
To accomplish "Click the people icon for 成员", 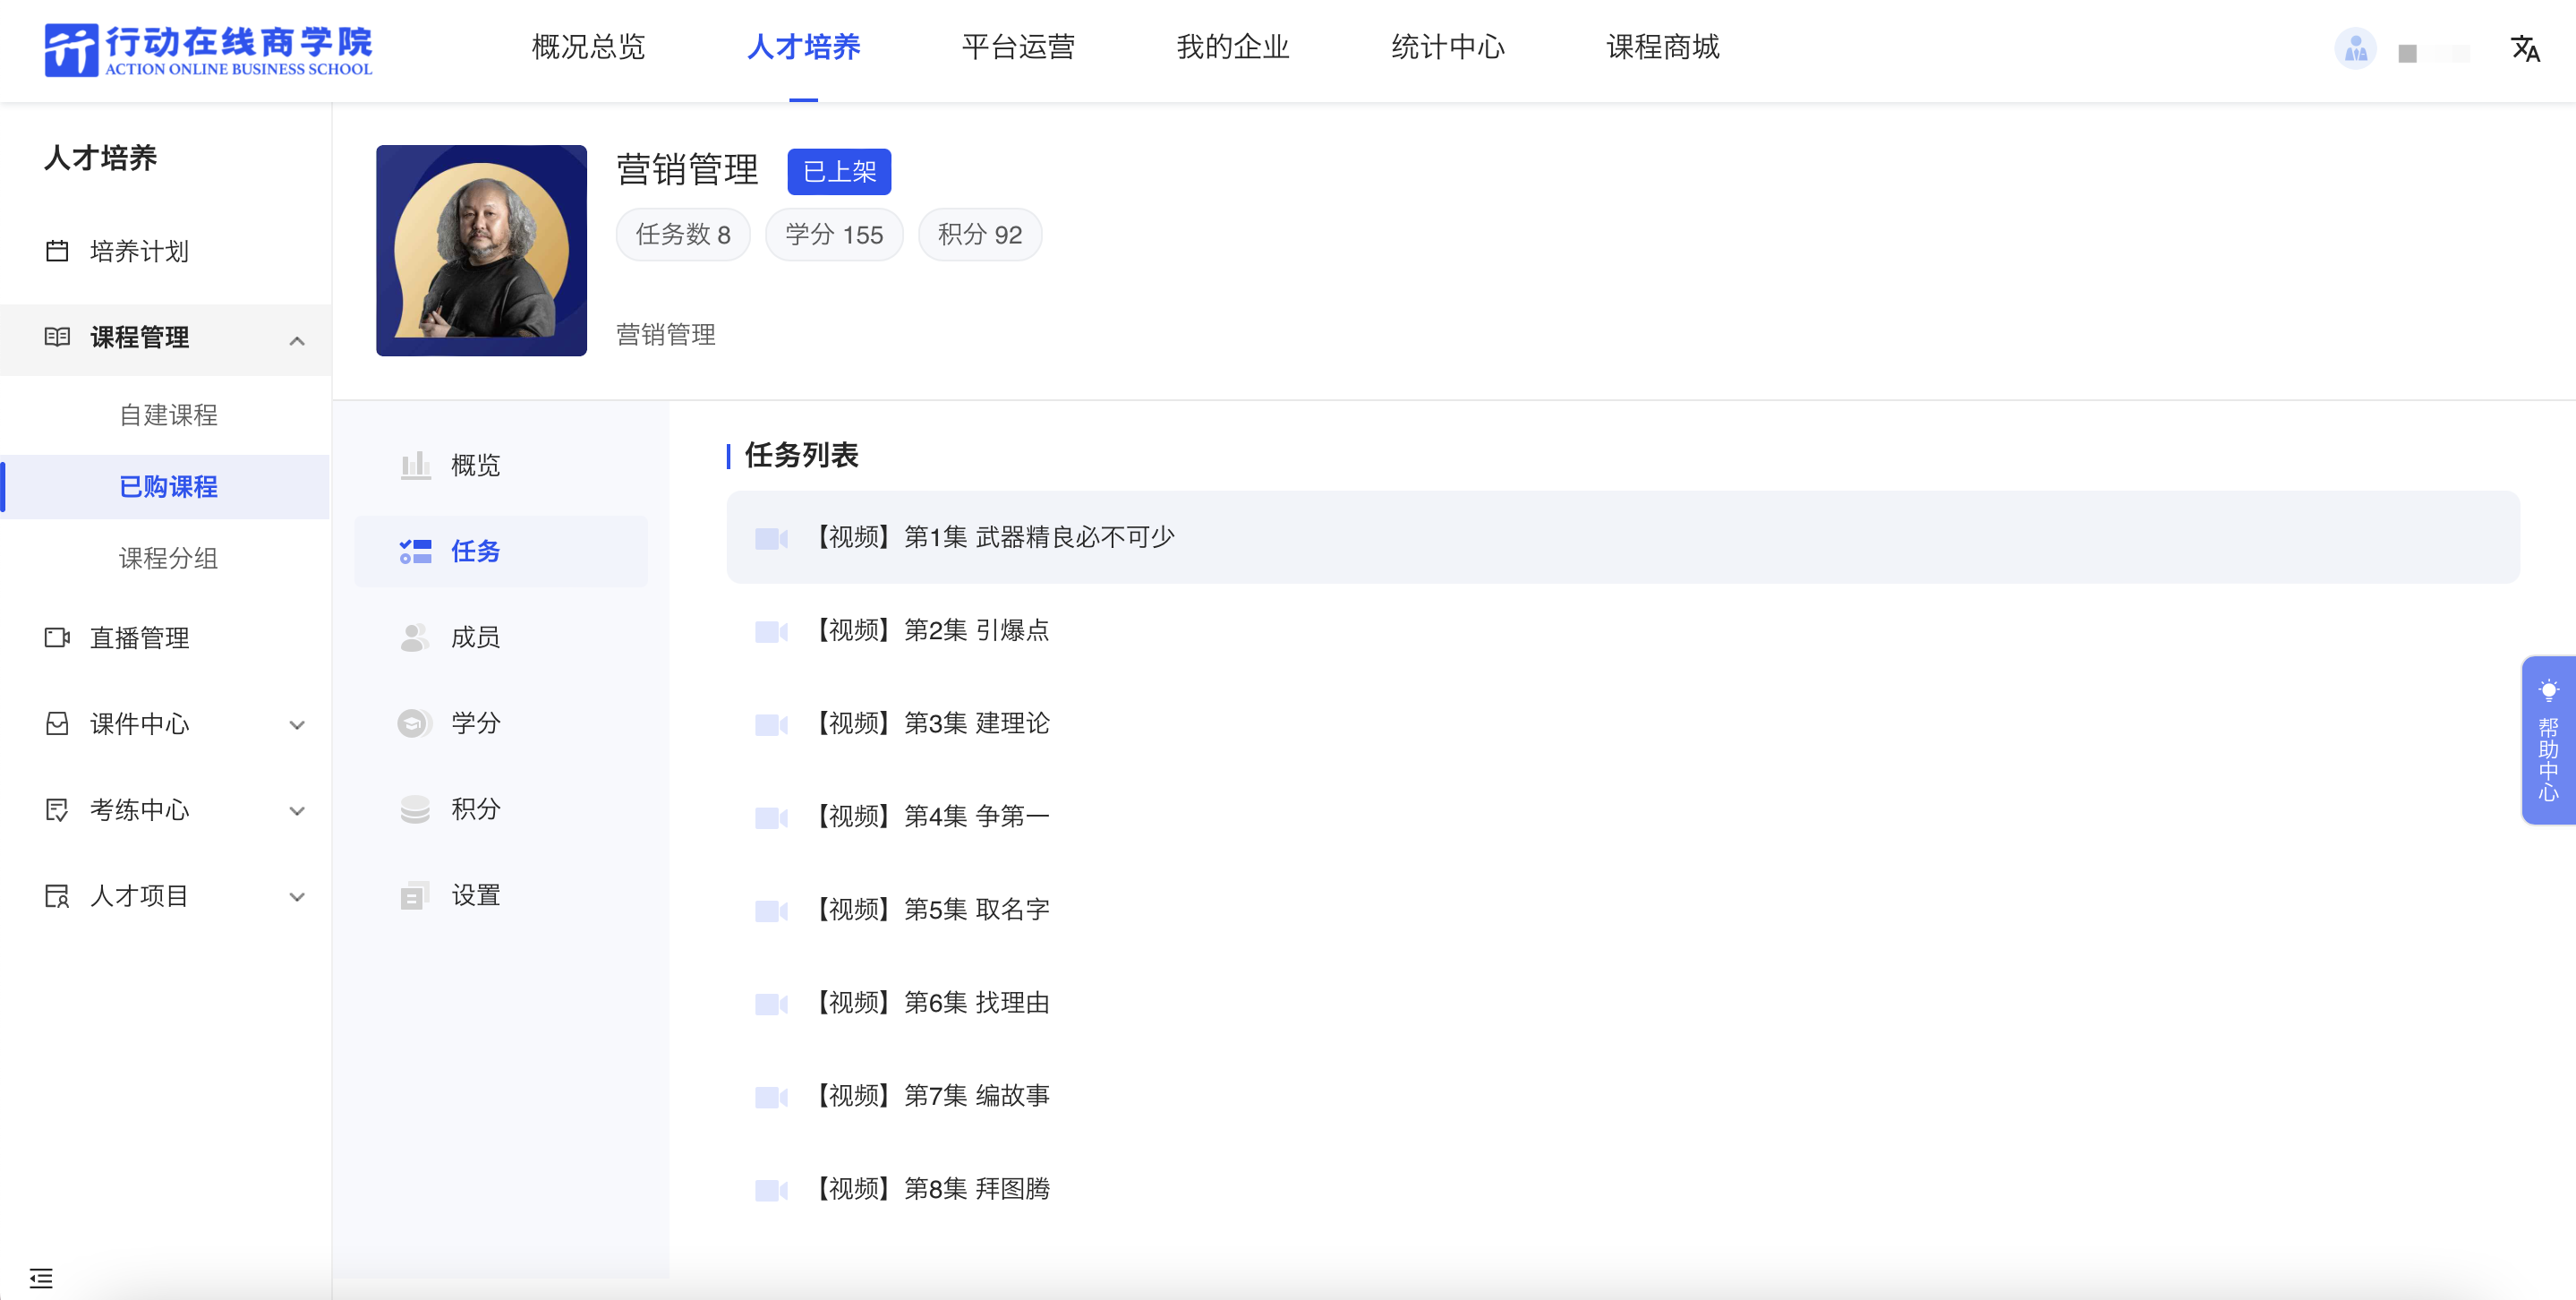I will coord(415,637).
